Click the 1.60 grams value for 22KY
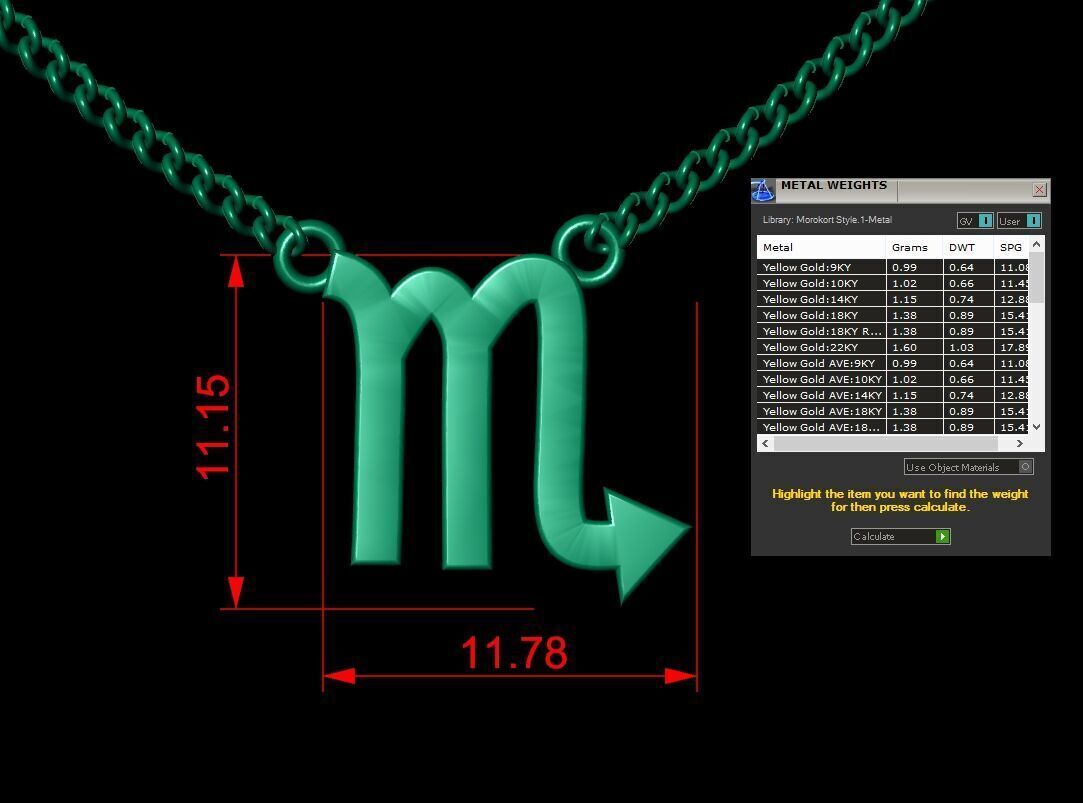Screen dimensions: 1083x803 tap(905, 347)
